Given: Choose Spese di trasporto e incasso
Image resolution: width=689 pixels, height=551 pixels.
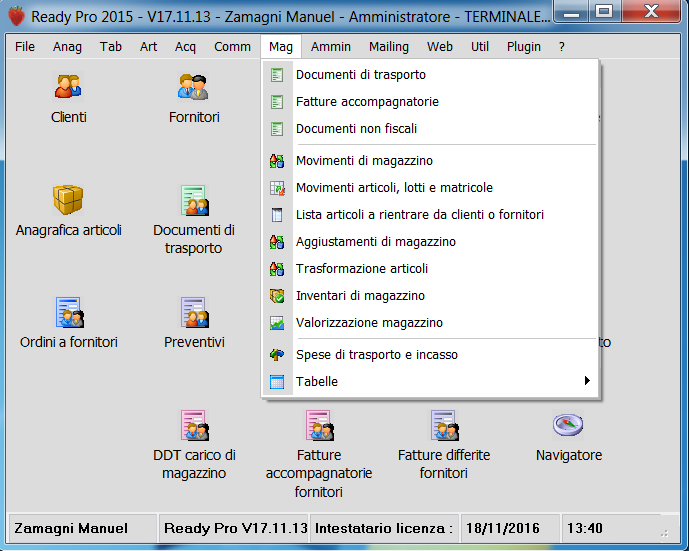Looking at the screenshot, I should [431, 355].
